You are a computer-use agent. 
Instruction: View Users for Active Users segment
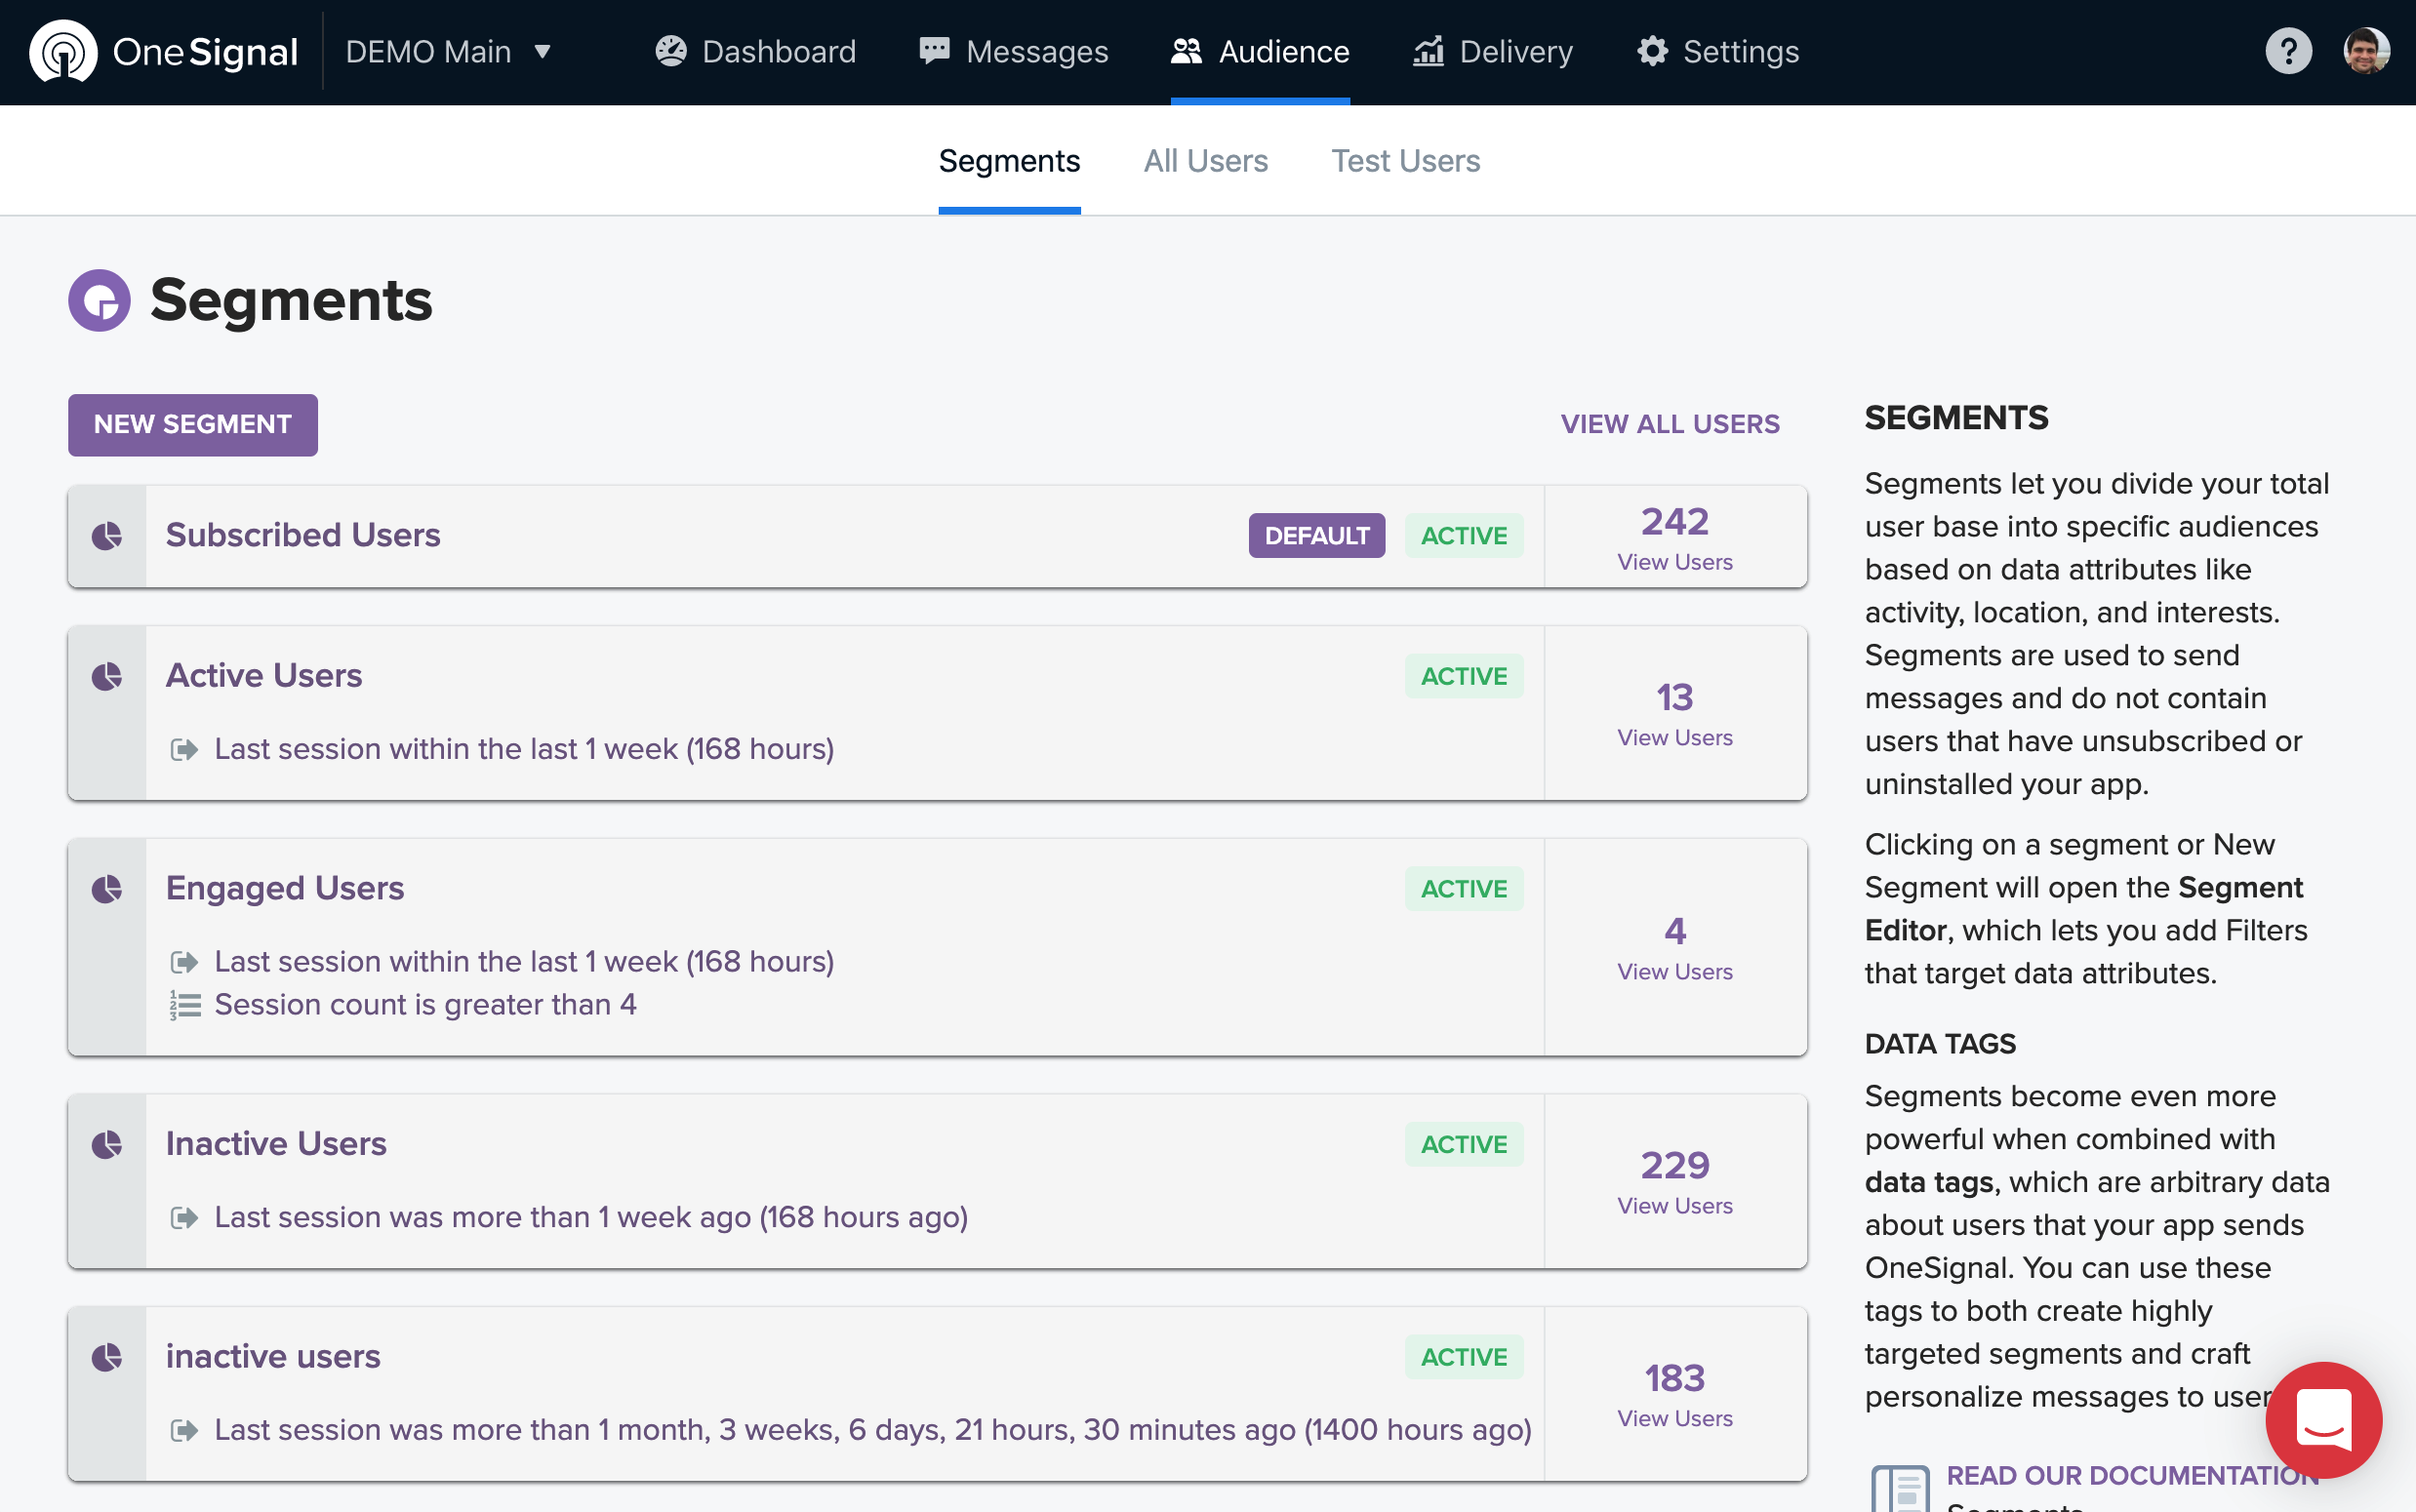click(1674, 737)
